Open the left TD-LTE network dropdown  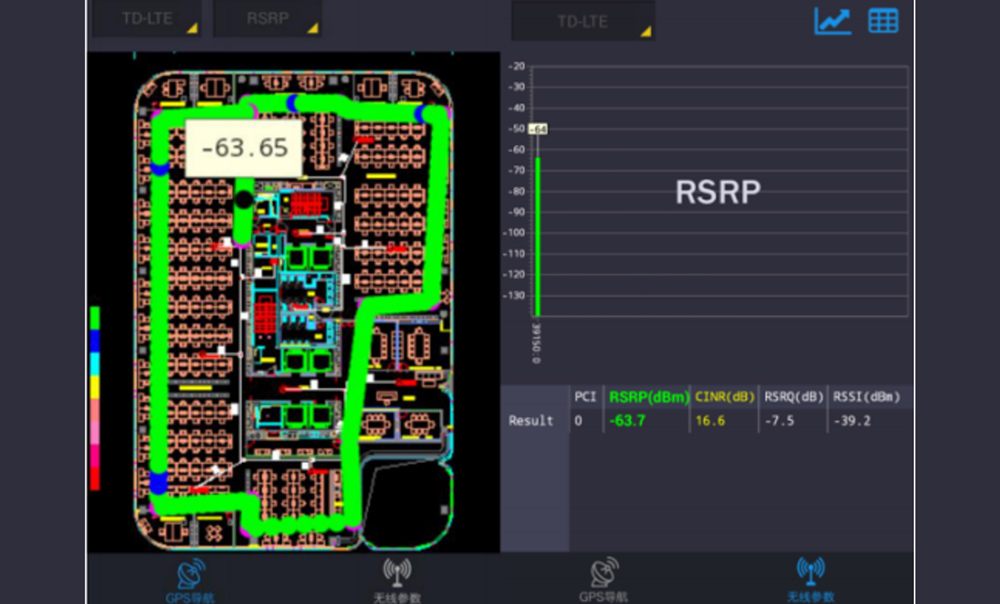point(146,20)
